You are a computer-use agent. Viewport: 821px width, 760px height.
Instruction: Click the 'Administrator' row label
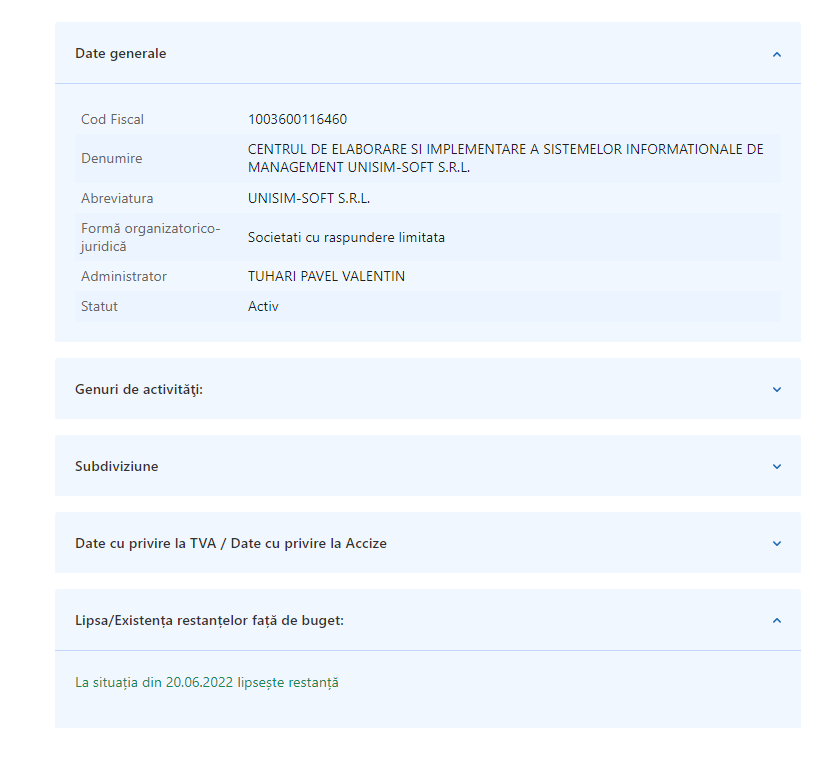(x=124, y=277)
